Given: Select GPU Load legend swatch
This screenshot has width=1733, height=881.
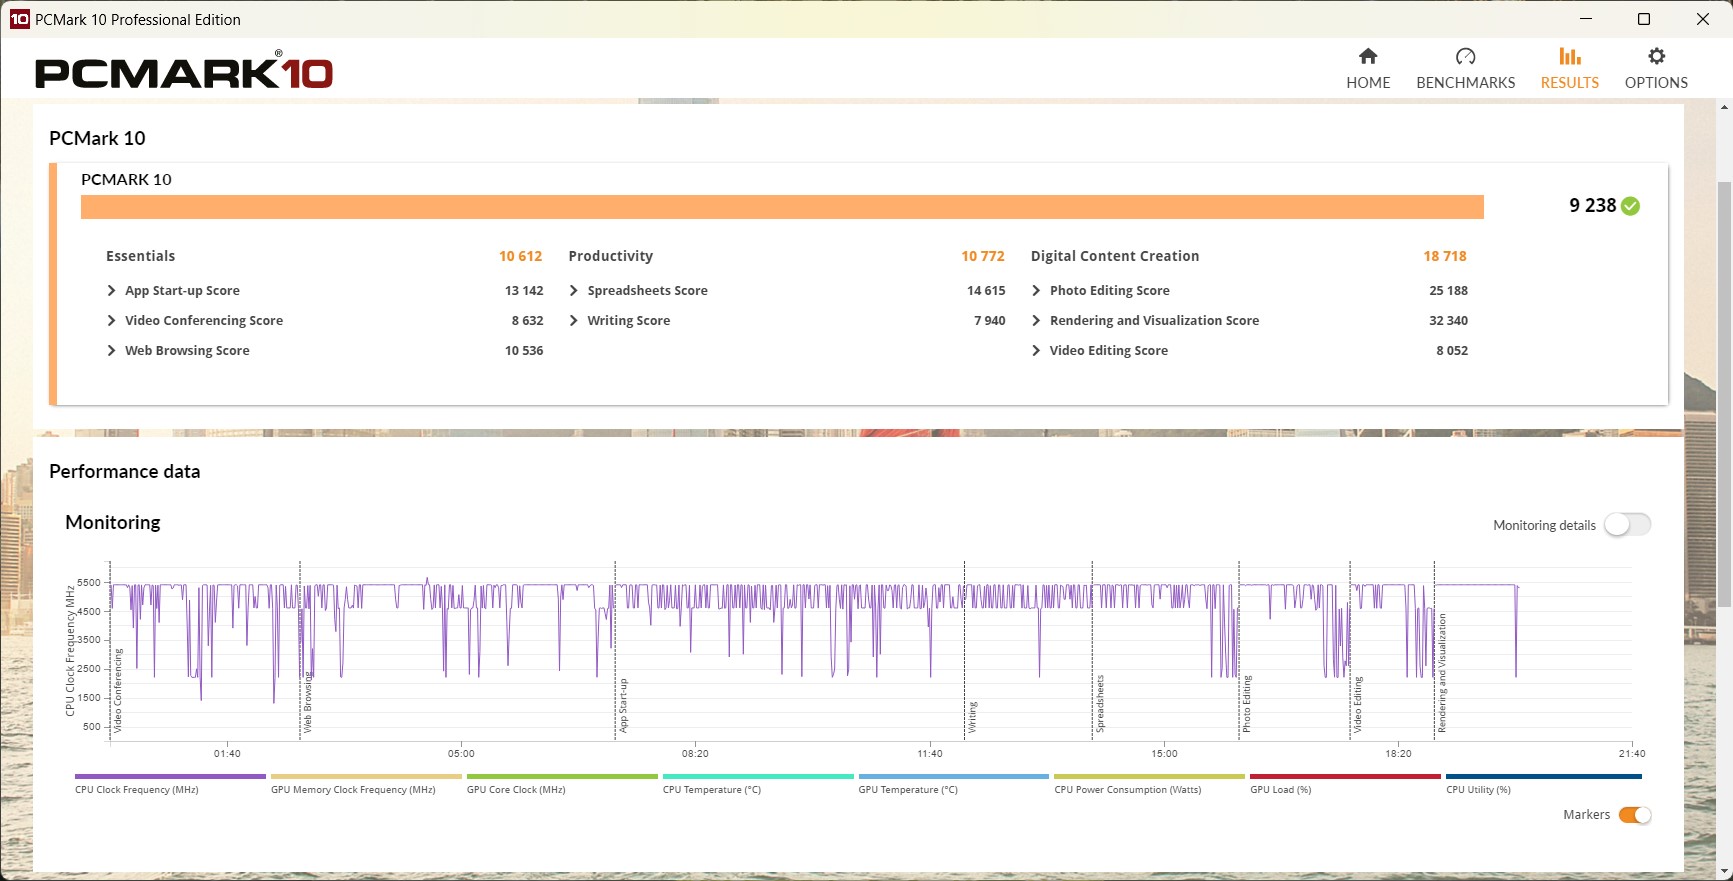Looking at the screenshot, I should [x=1345, y=776].
